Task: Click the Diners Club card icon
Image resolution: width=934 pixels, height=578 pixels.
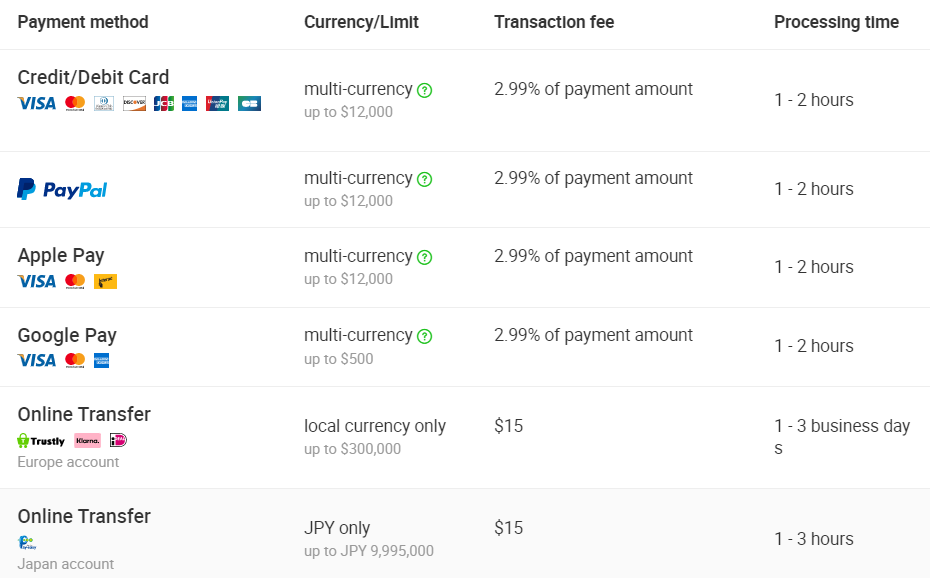Action: click(x=104, y=104)
